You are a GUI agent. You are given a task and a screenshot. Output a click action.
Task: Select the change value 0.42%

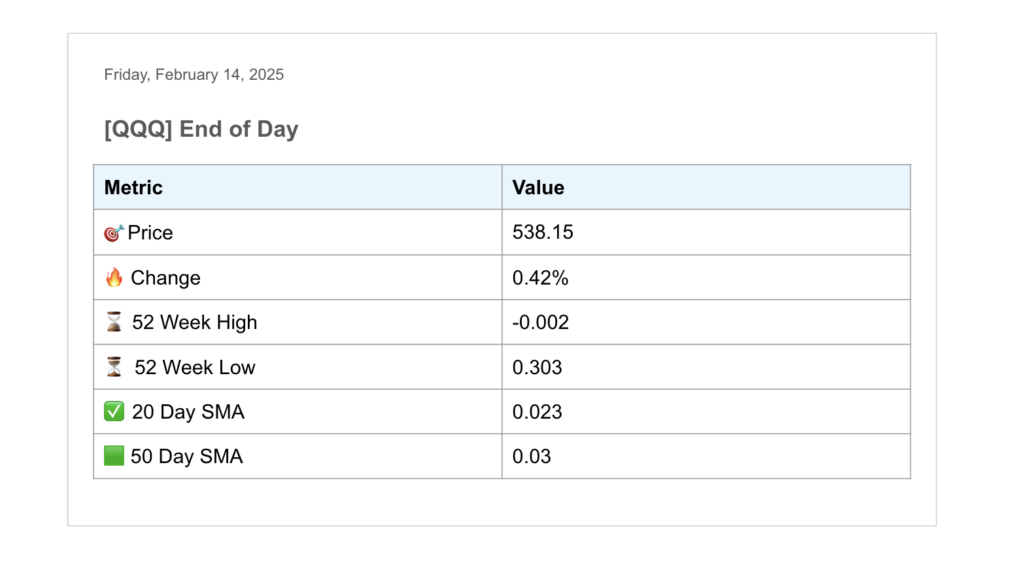click(x=540, y=278)
